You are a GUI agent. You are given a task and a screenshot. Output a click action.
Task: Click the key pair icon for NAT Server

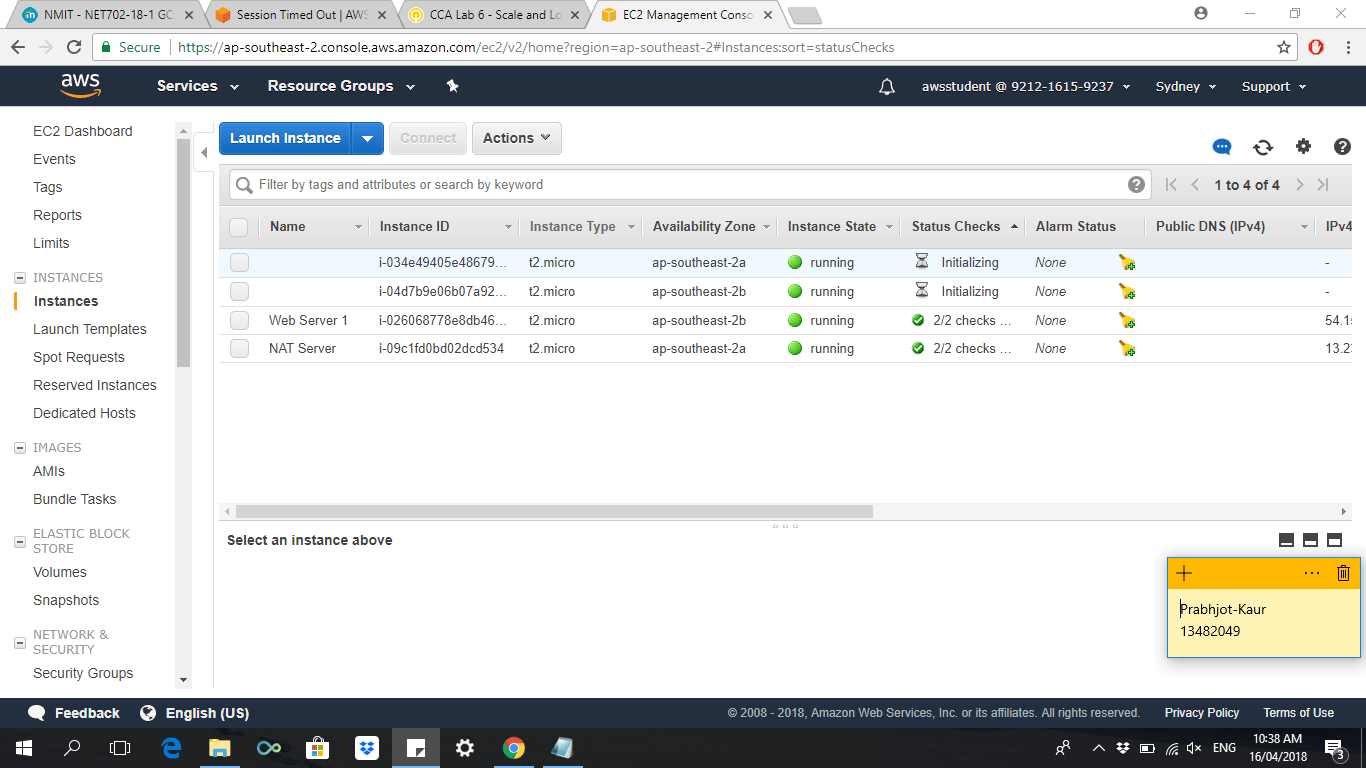[1127, 349]
